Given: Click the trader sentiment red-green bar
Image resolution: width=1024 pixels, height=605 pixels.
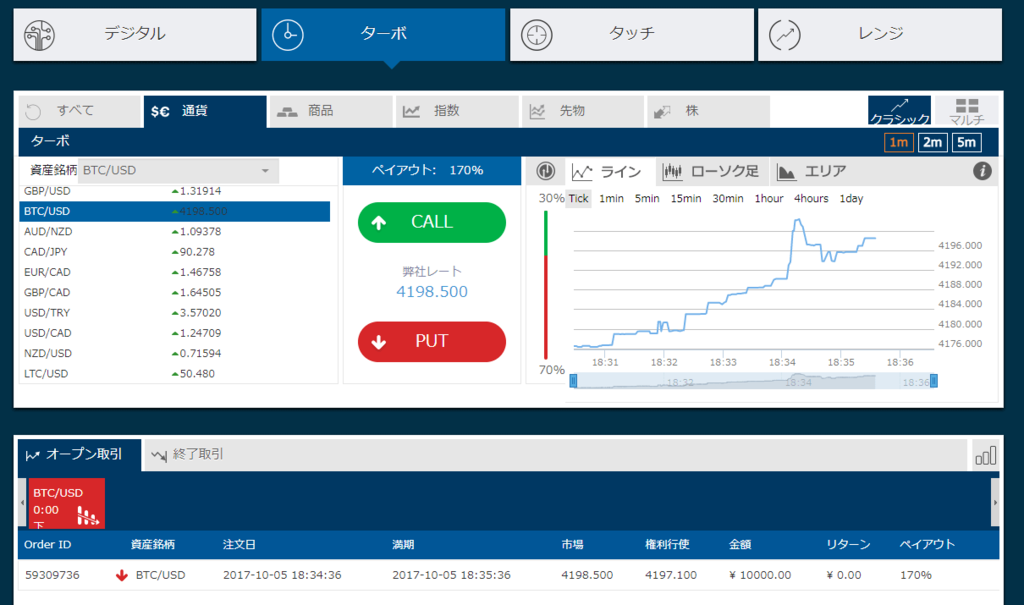Looking at the screenshot, I should (546, 285).
